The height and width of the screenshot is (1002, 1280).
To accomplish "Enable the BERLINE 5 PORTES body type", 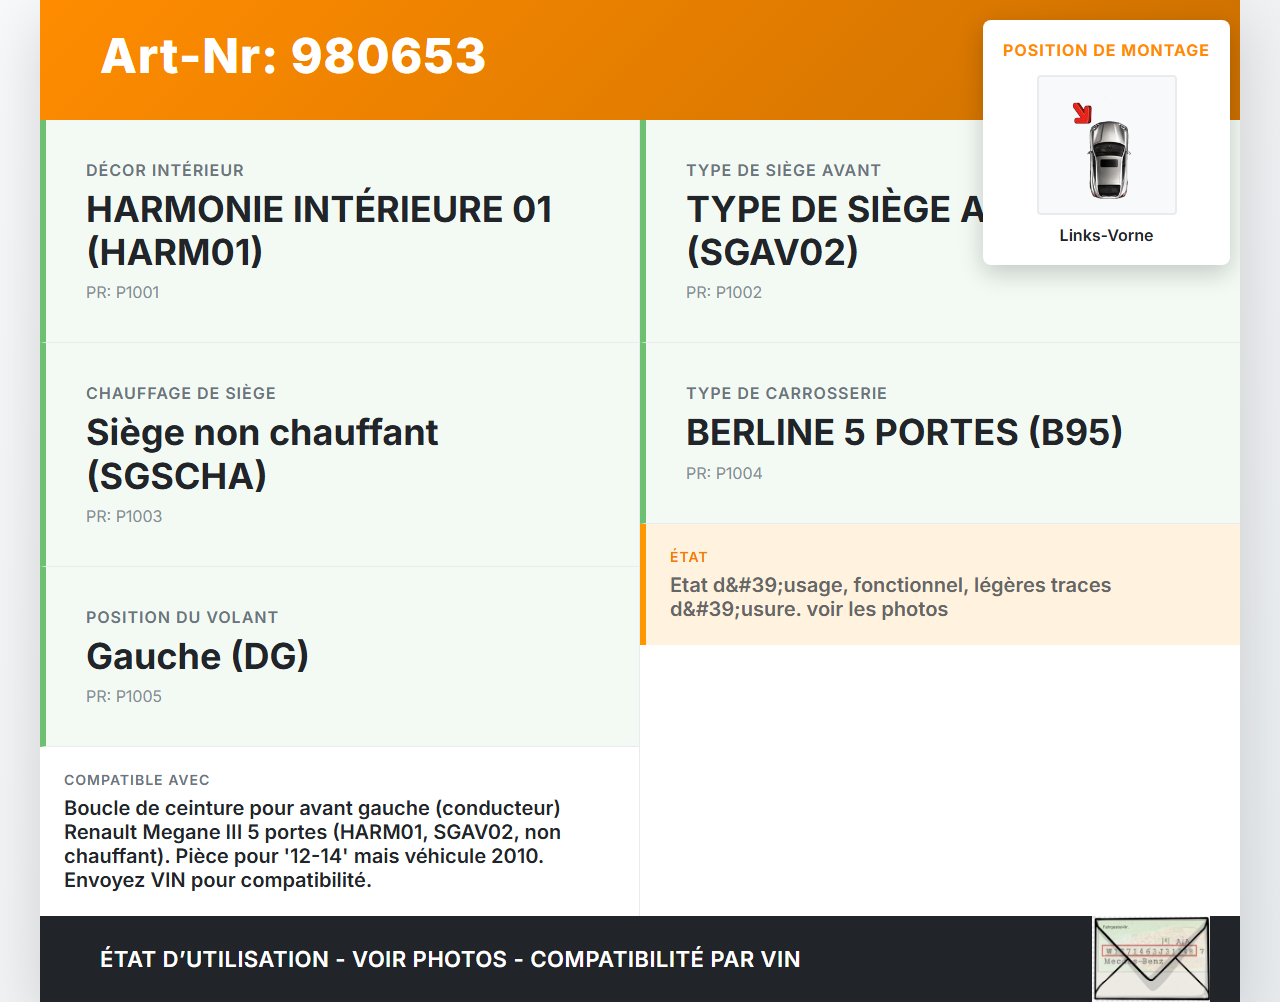I will click(x=904, y=432).
